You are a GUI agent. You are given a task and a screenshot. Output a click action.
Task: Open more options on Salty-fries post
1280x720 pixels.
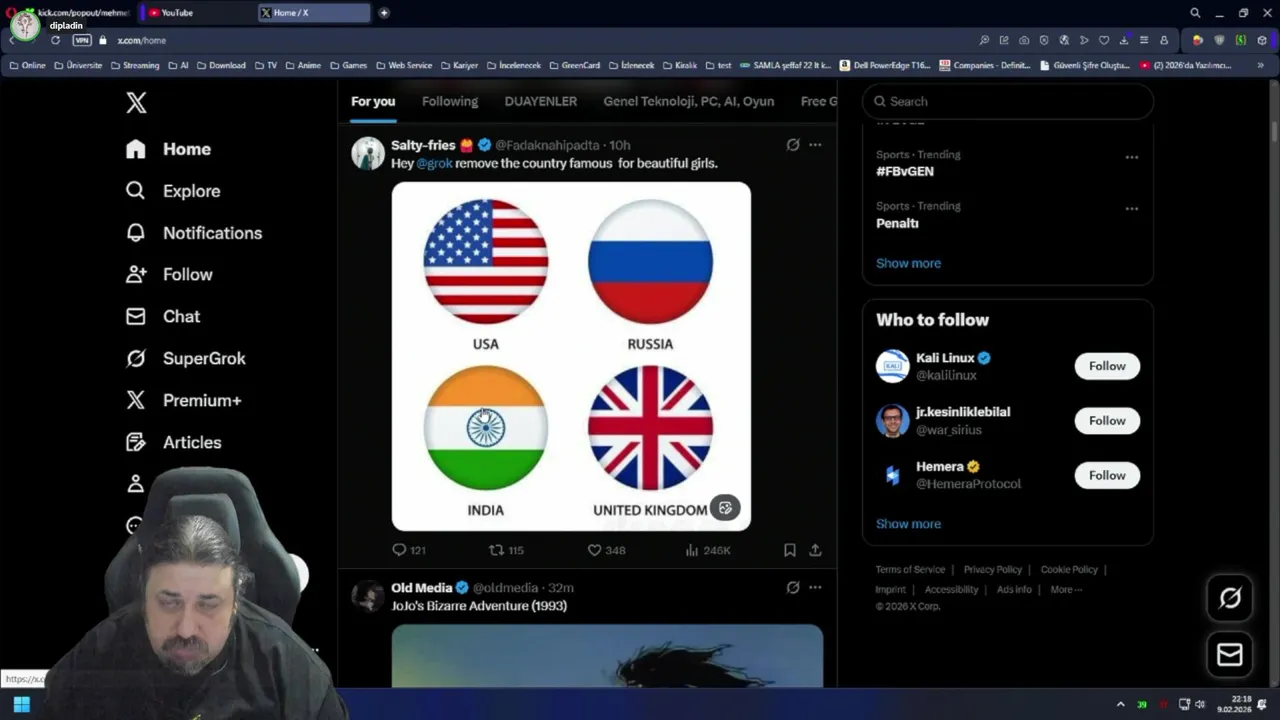815,145
